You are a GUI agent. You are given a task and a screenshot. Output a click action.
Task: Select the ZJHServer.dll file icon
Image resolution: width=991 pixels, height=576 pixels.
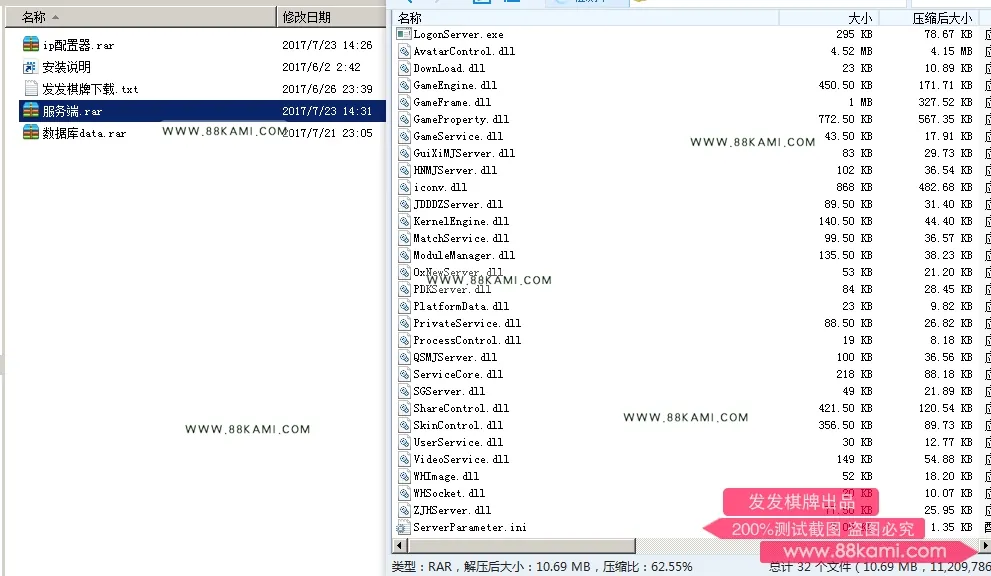click(x=403, y=510)
